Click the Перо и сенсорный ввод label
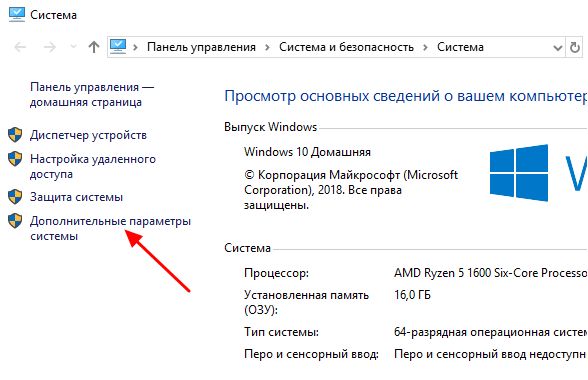The width and height of the screenshot is (588, 380). 311,354
